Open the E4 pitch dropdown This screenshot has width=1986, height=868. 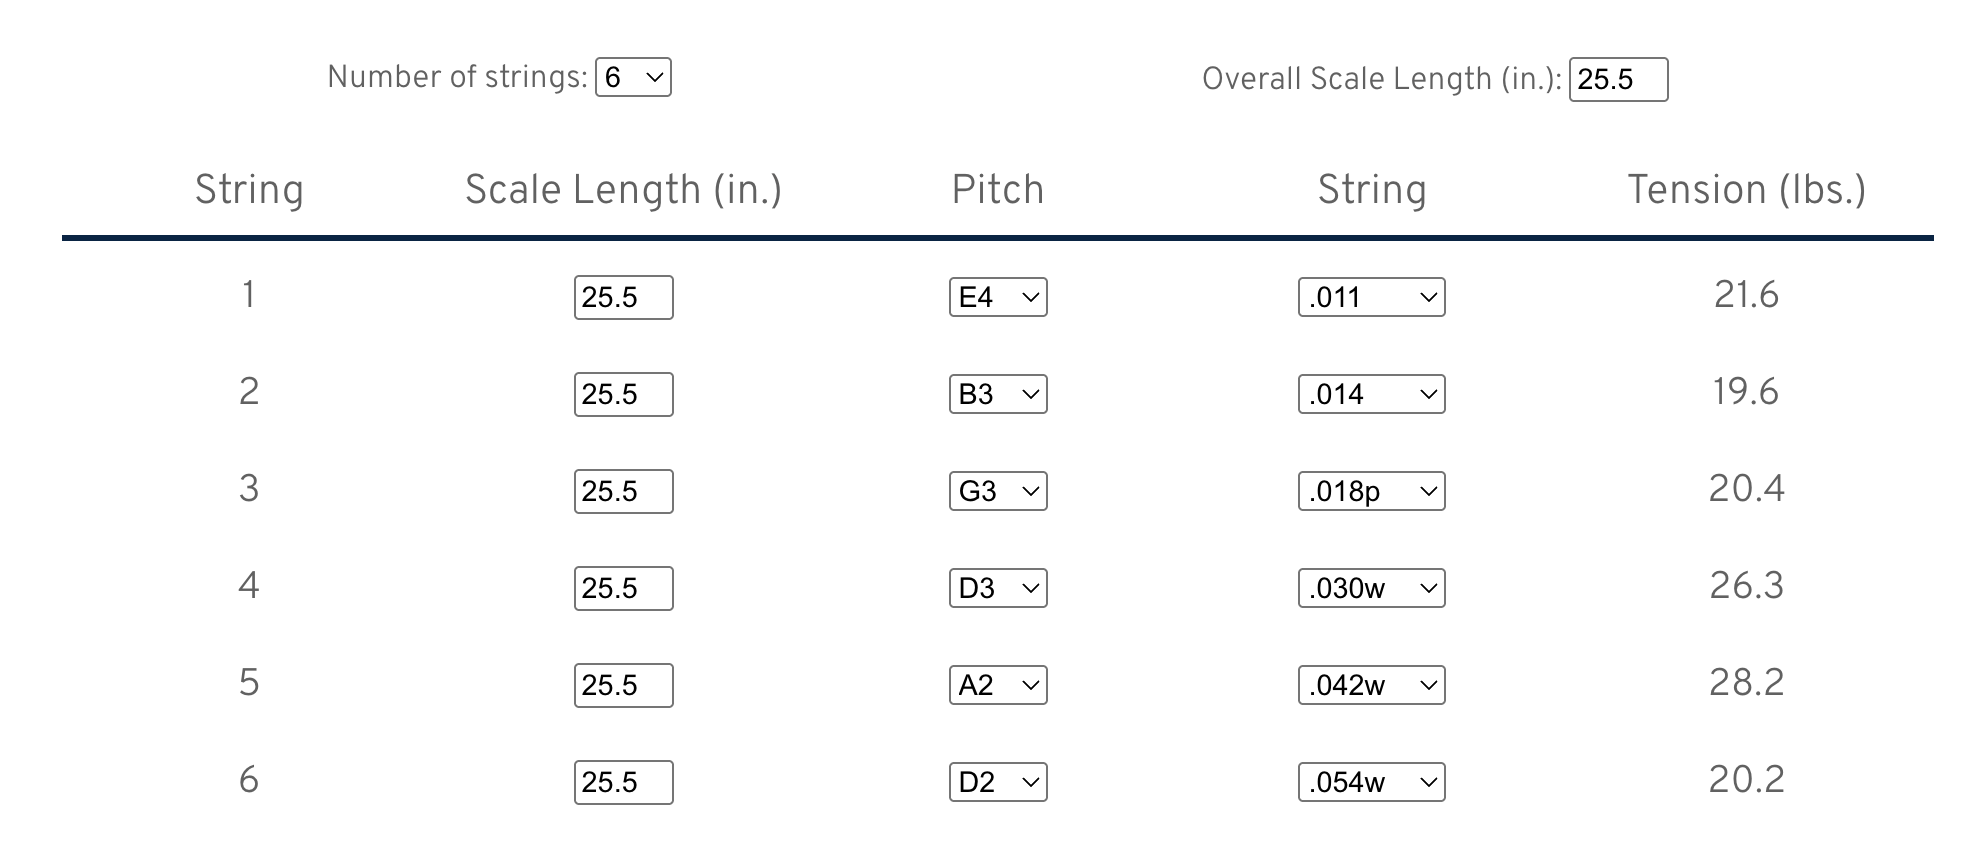tap(998, 297)
